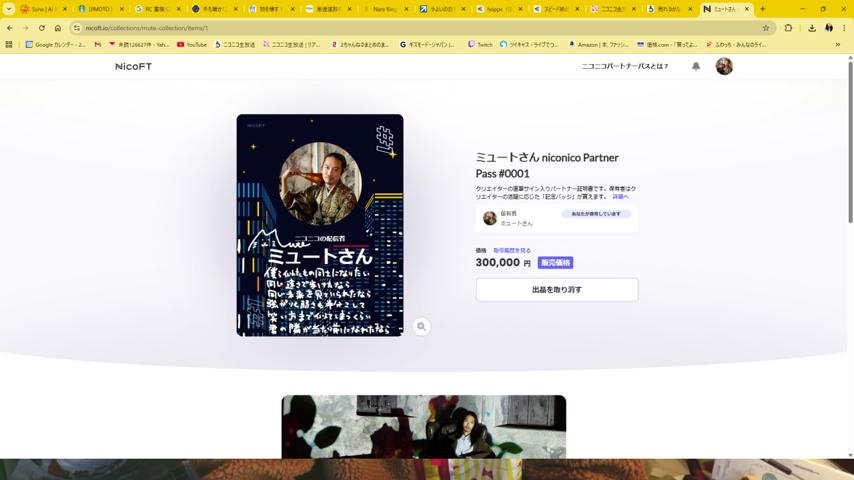Click the banner image below the card
854x480 pixels.
point(424,427)
